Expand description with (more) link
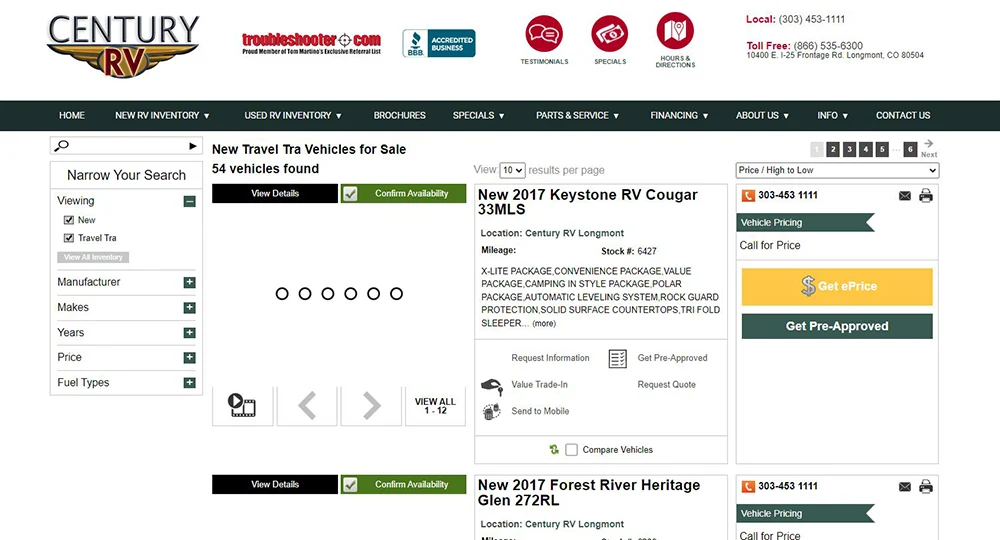Viewport: 1000px width, 540px height. pyautogui.click(x=544, y=323)
